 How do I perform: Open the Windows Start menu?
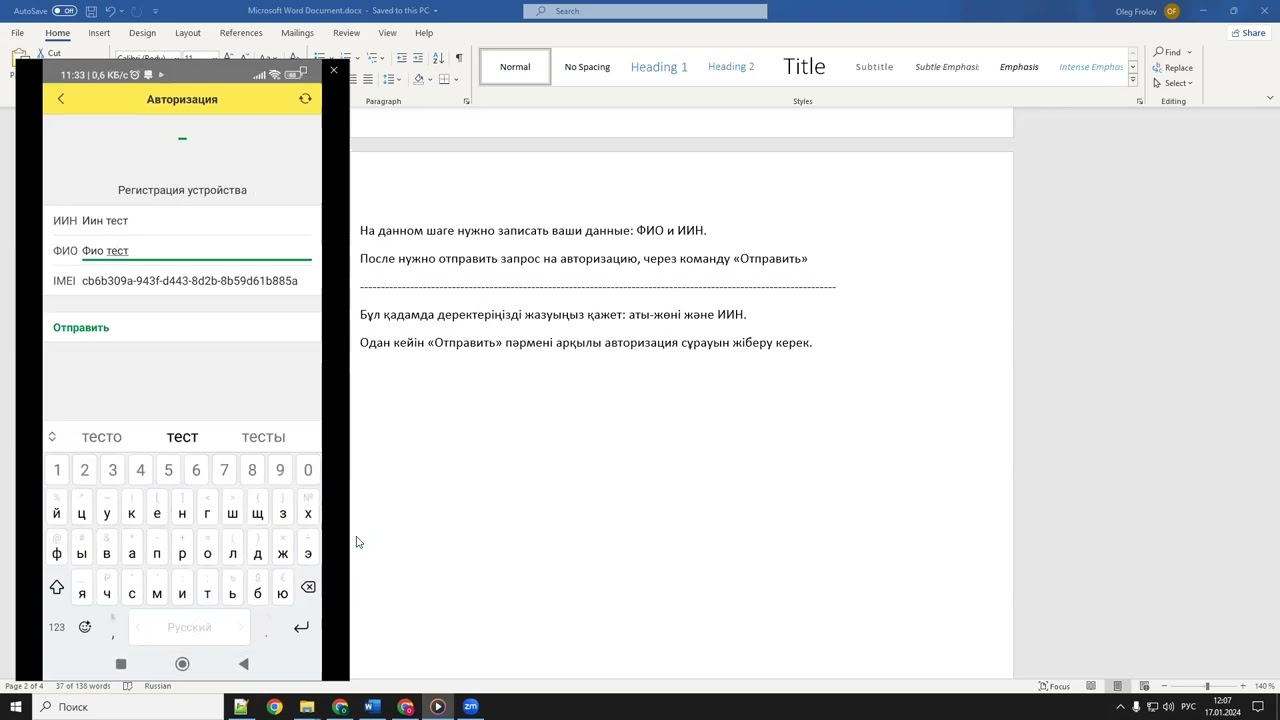click(16, 707)
